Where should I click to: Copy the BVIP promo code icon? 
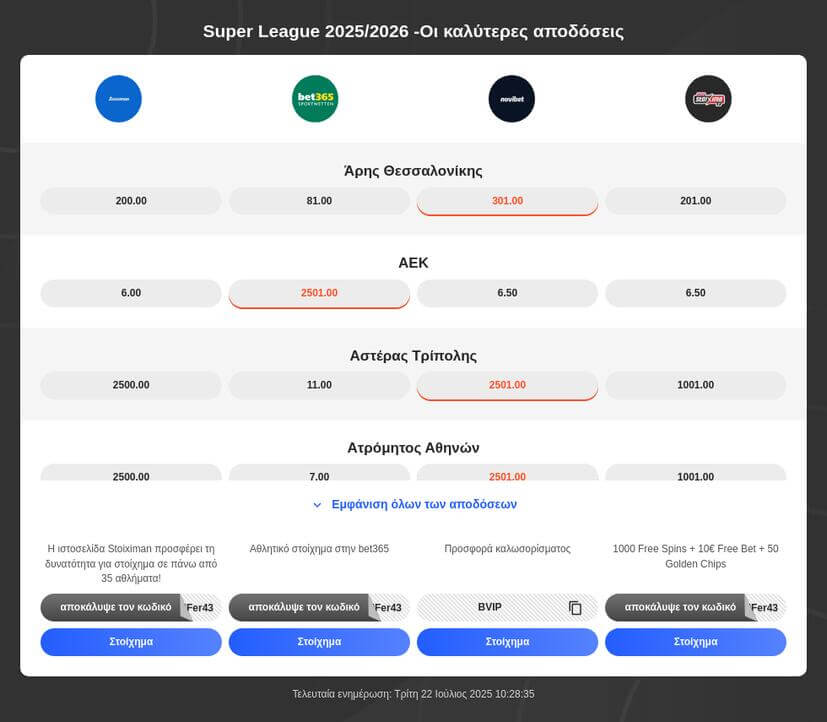pos(575,608)
